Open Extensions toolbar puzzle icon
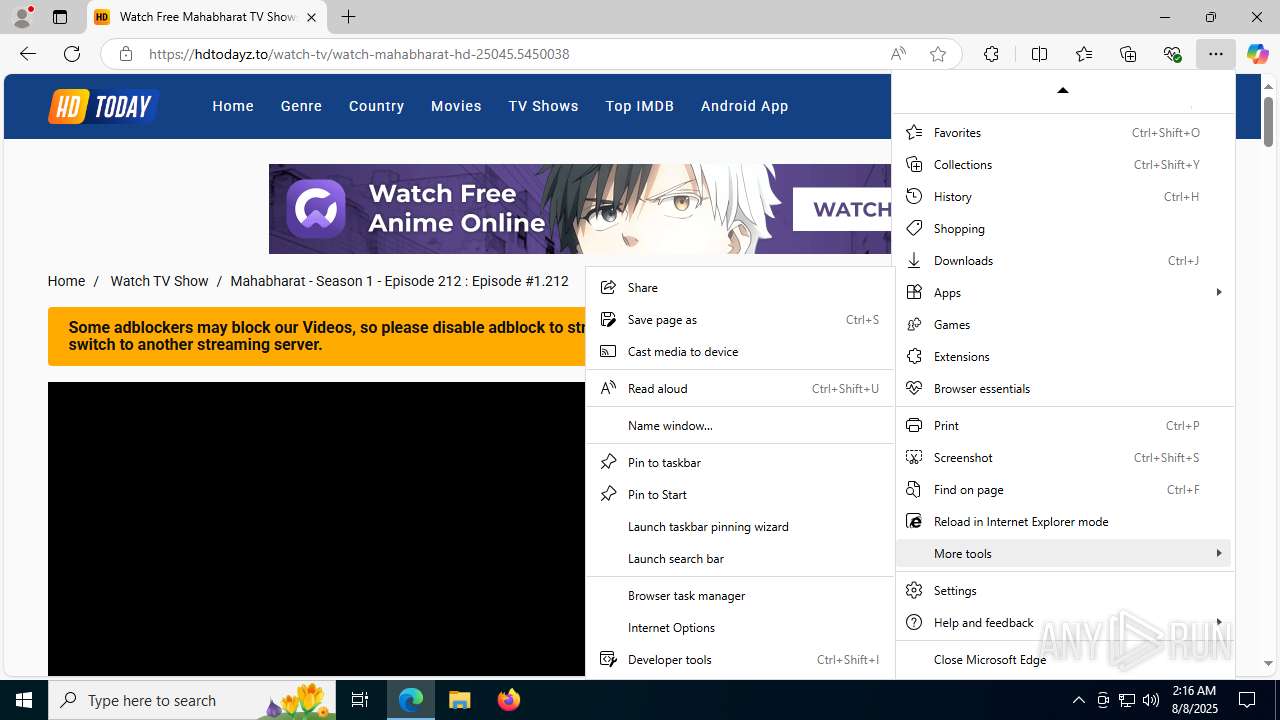This screenshot has width=1280, height=720. pos(991,54)
